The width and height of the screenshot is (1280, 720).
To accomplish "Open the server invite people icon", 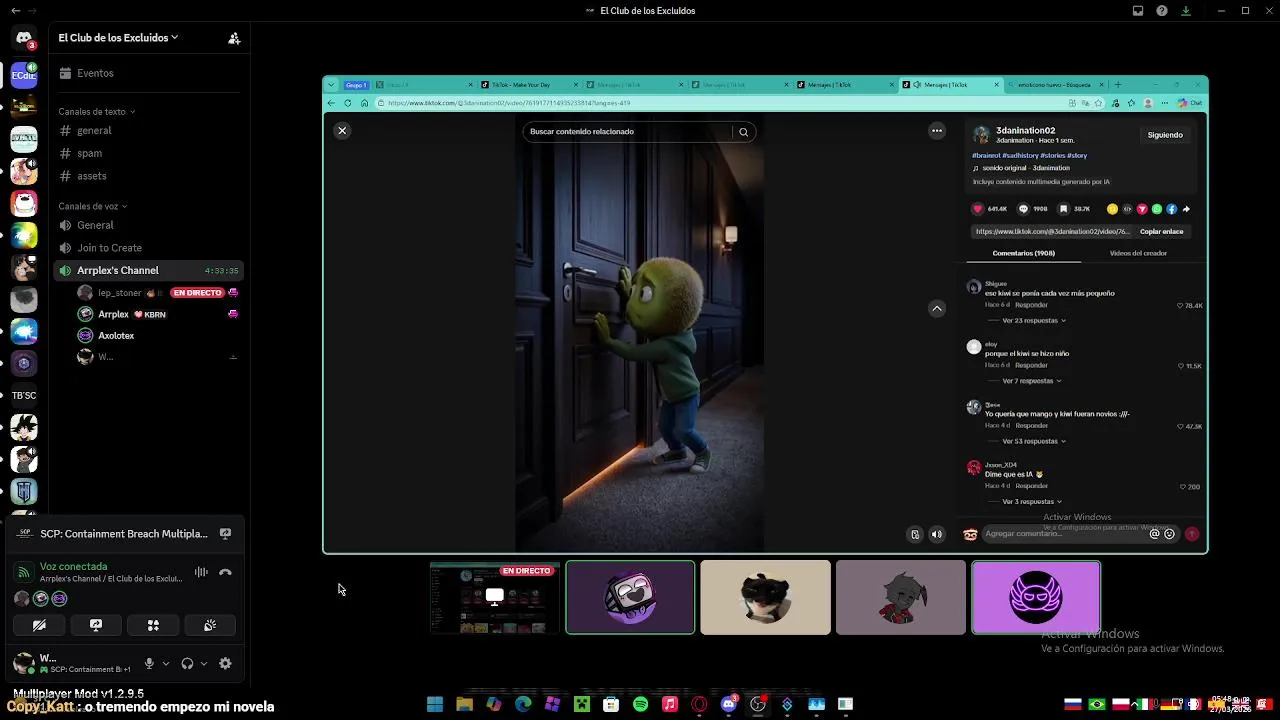I will point(234,38).
